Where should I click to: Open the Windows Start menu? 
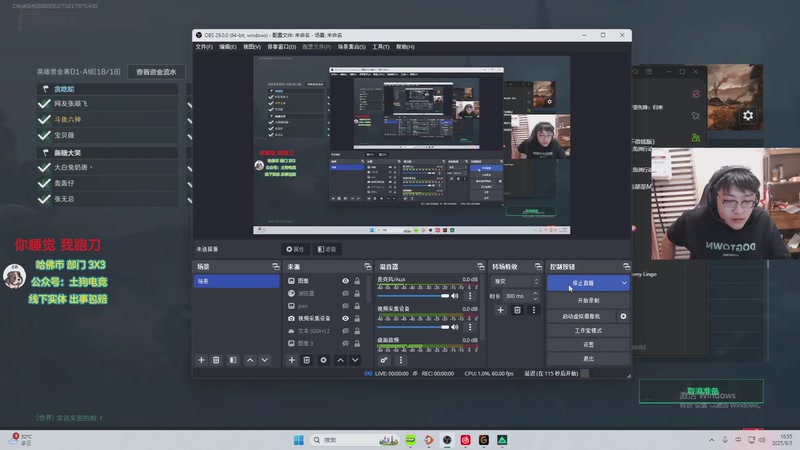(298, 440)
